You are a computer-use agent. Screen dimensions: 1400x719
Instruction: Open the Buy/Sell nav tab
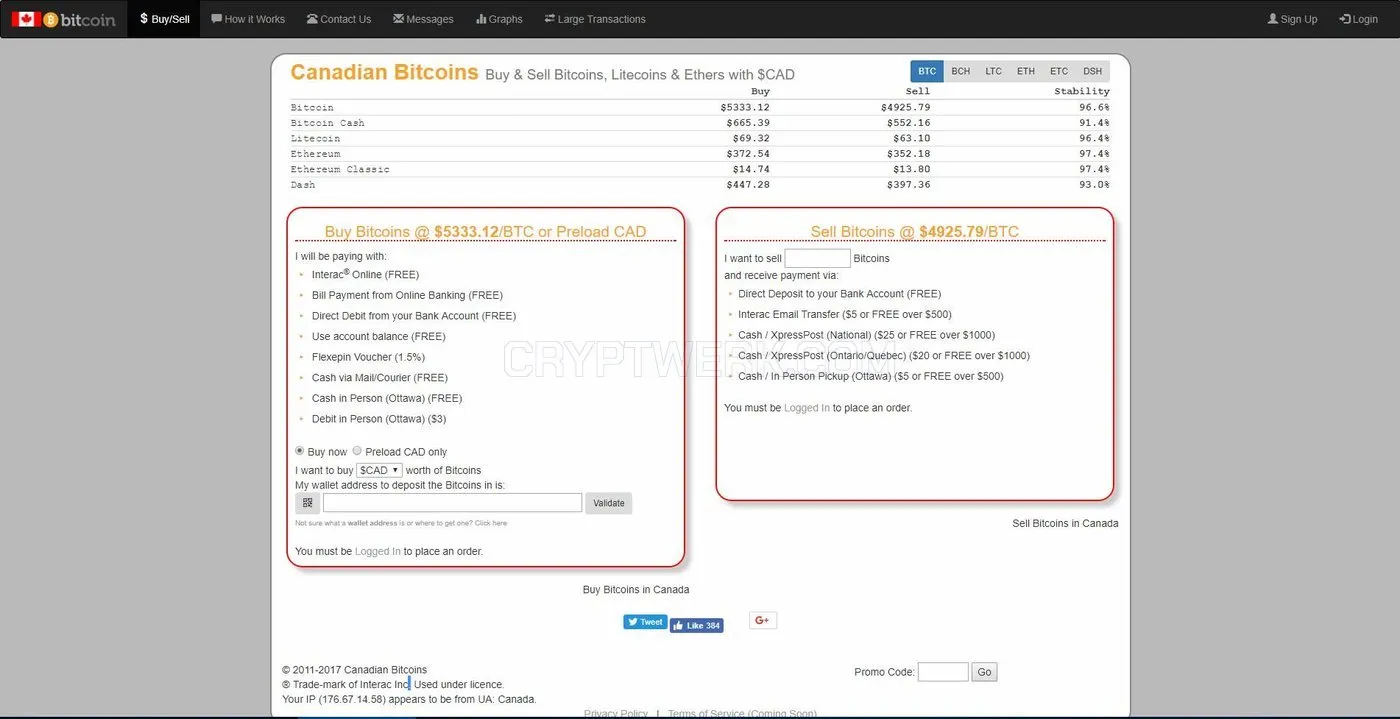(164, 19)
